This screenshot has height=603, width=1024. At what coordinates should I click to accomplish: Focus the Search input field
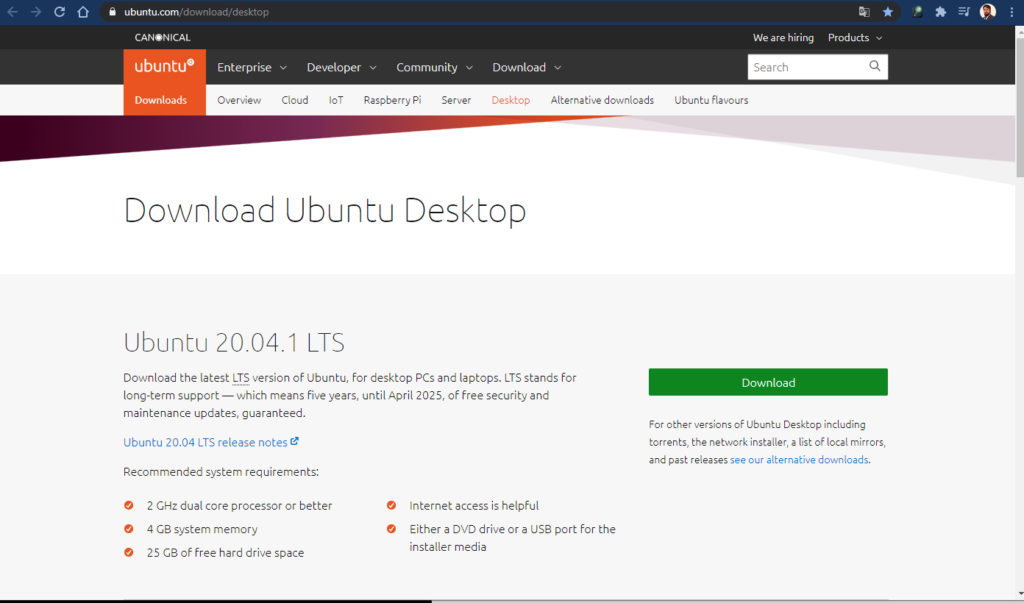[x=805, y=67]
